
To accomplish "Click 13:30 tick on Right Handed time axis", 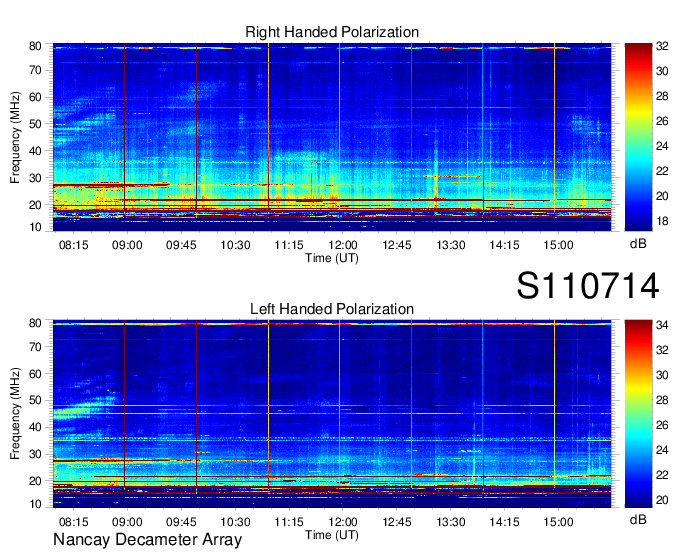I will pyautogui.click(x=451, y=245).
